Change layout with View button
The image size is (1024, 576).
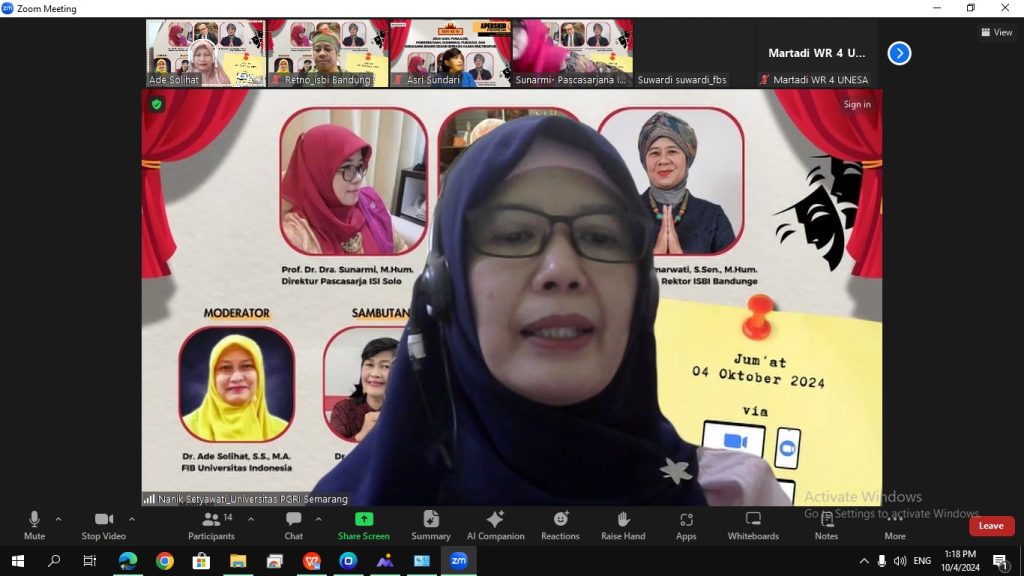[997, 32]
